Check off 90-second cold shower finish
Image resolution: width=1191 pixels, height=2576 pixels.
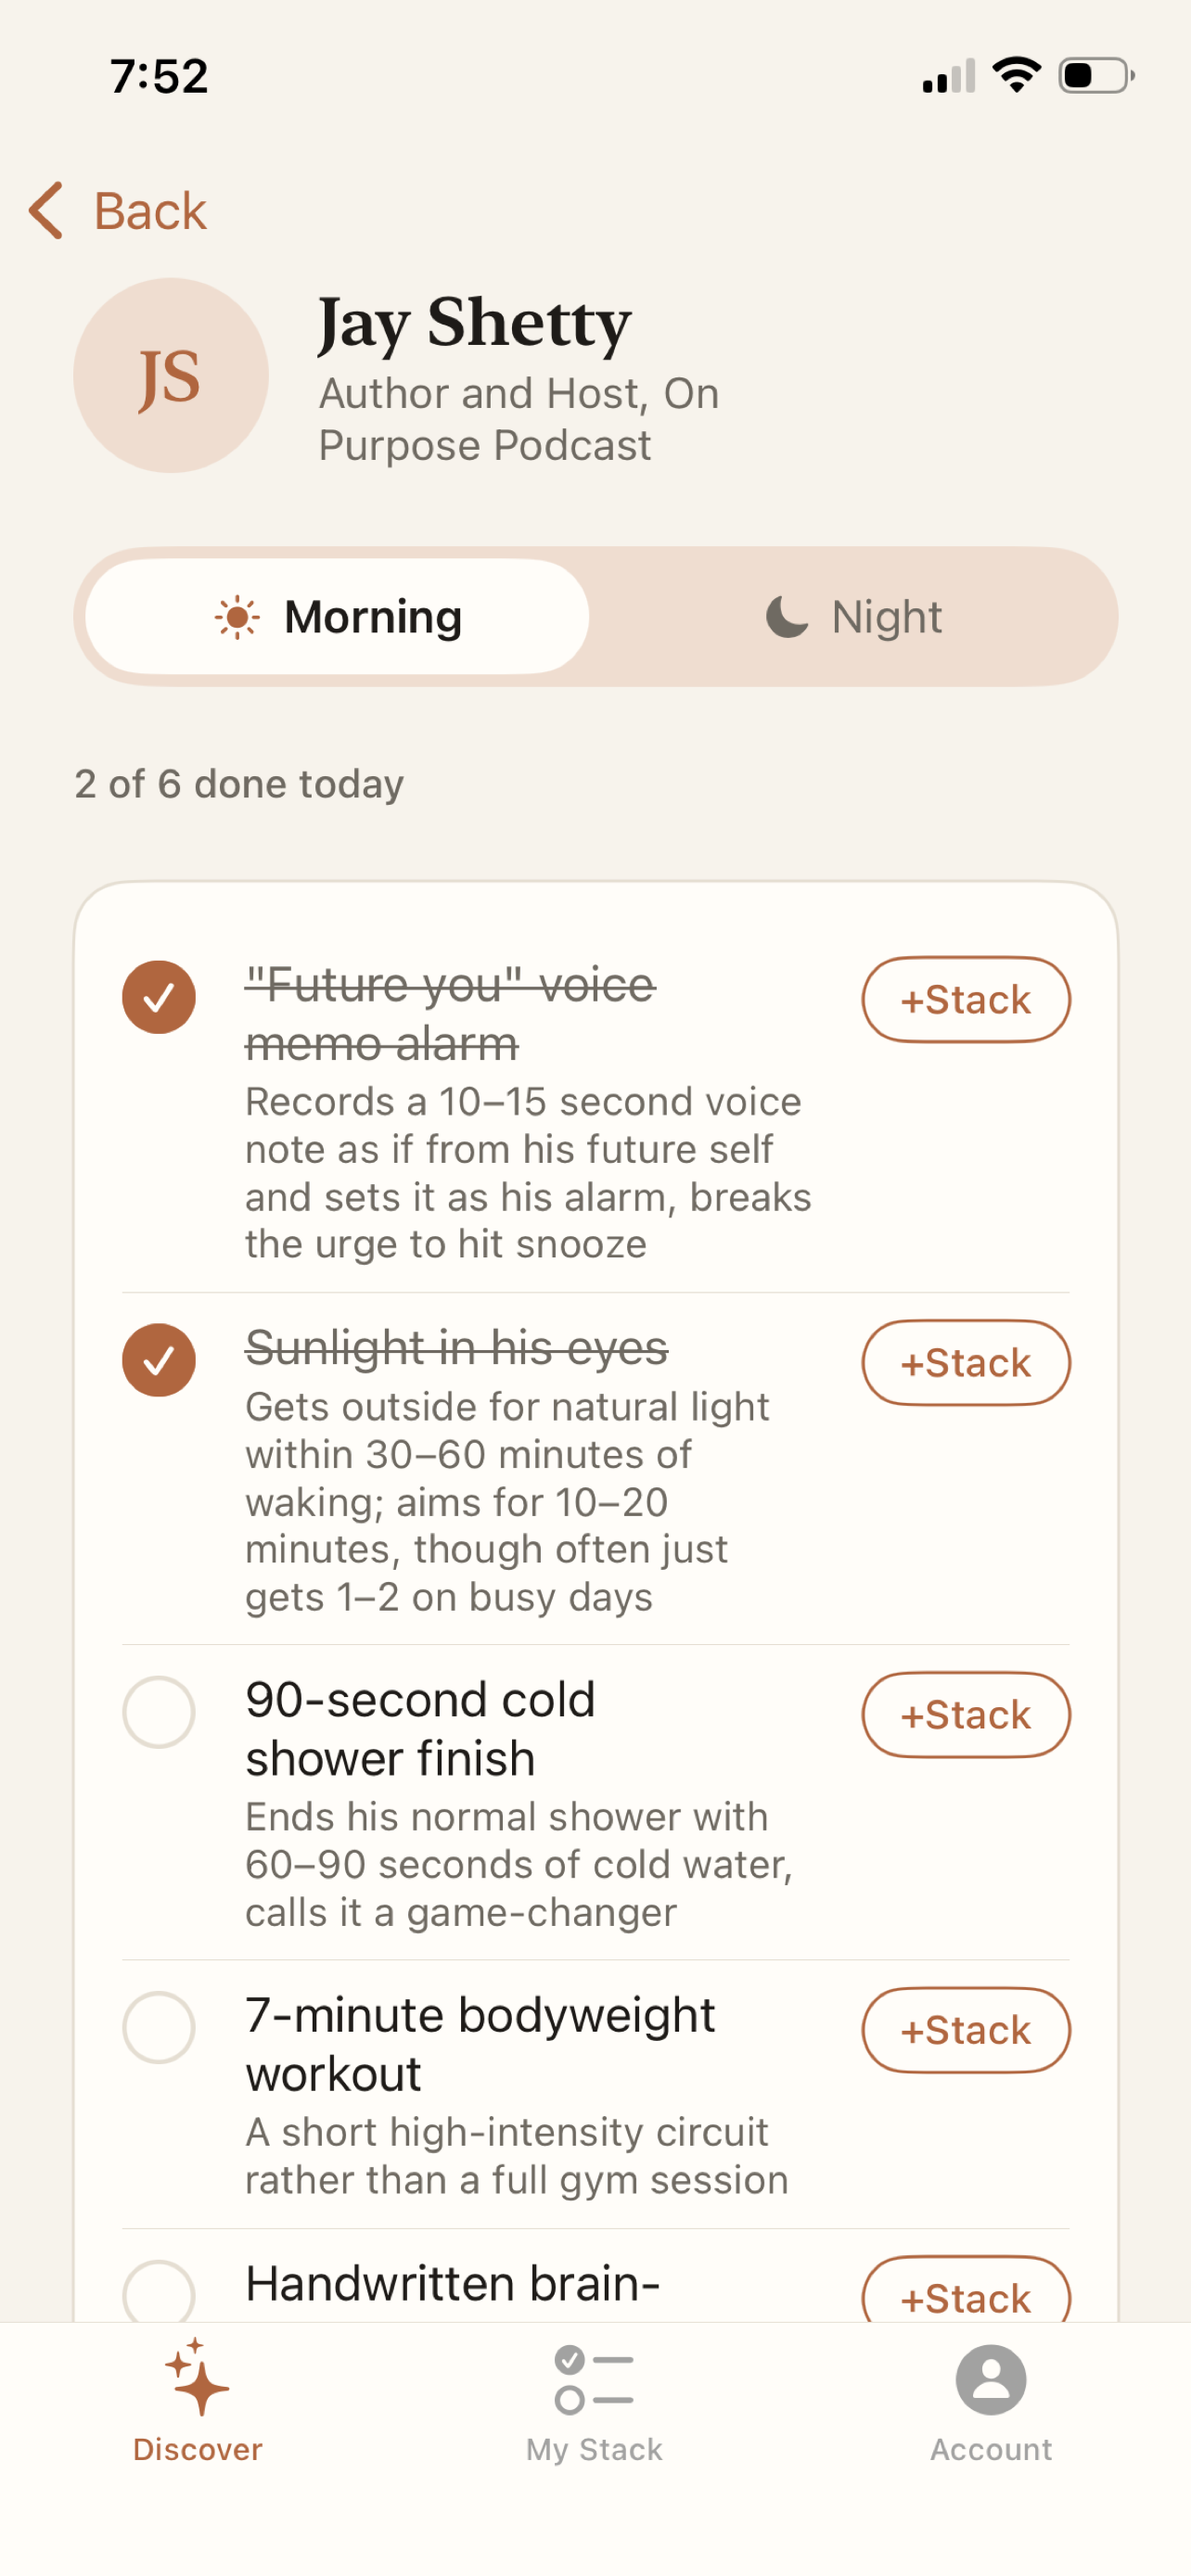159,1712
